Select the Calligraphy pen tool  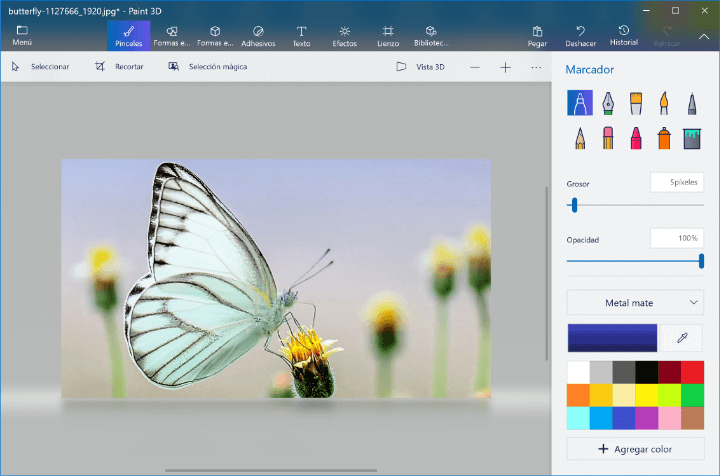tap(608, 102)
